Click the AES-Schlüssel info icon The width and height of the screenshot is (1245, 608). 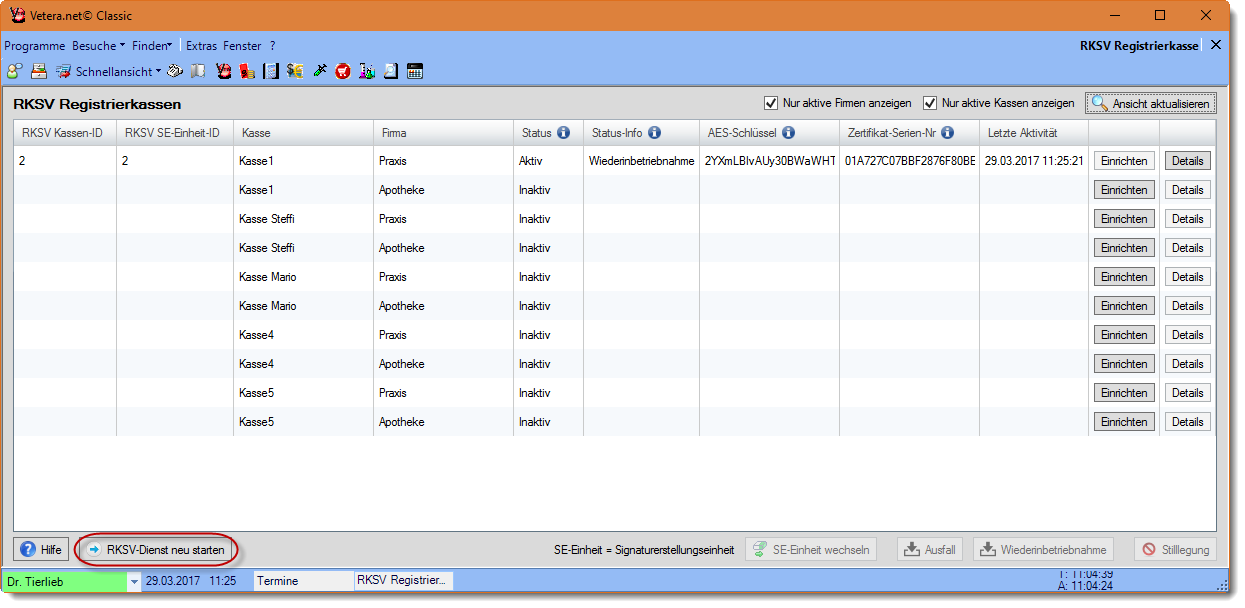tap(788, 132)
